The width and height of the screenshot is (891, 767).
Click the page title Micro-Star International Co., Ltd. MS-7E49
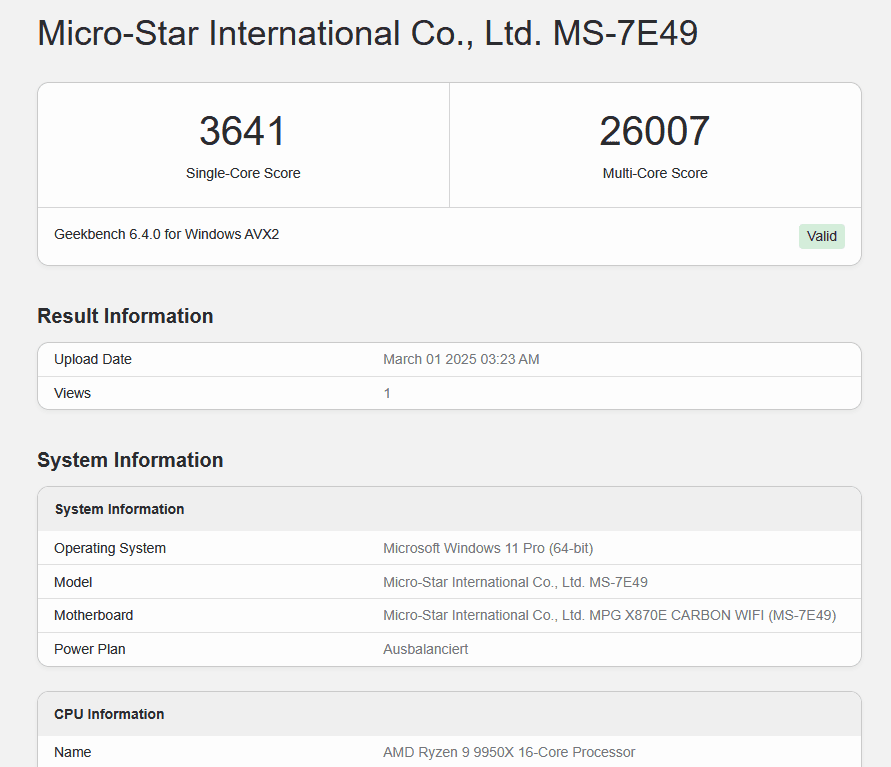[367, 33]
